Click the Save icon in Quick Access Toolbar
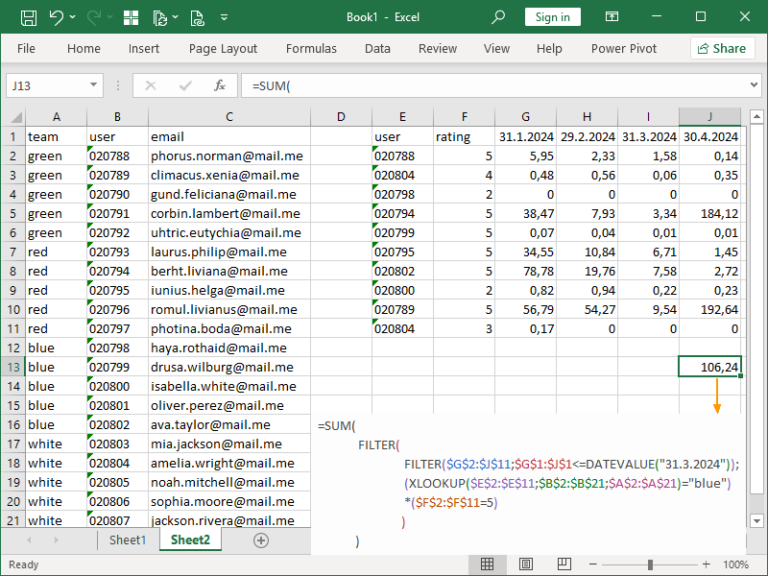768x576 pixels. click(28, 18)
